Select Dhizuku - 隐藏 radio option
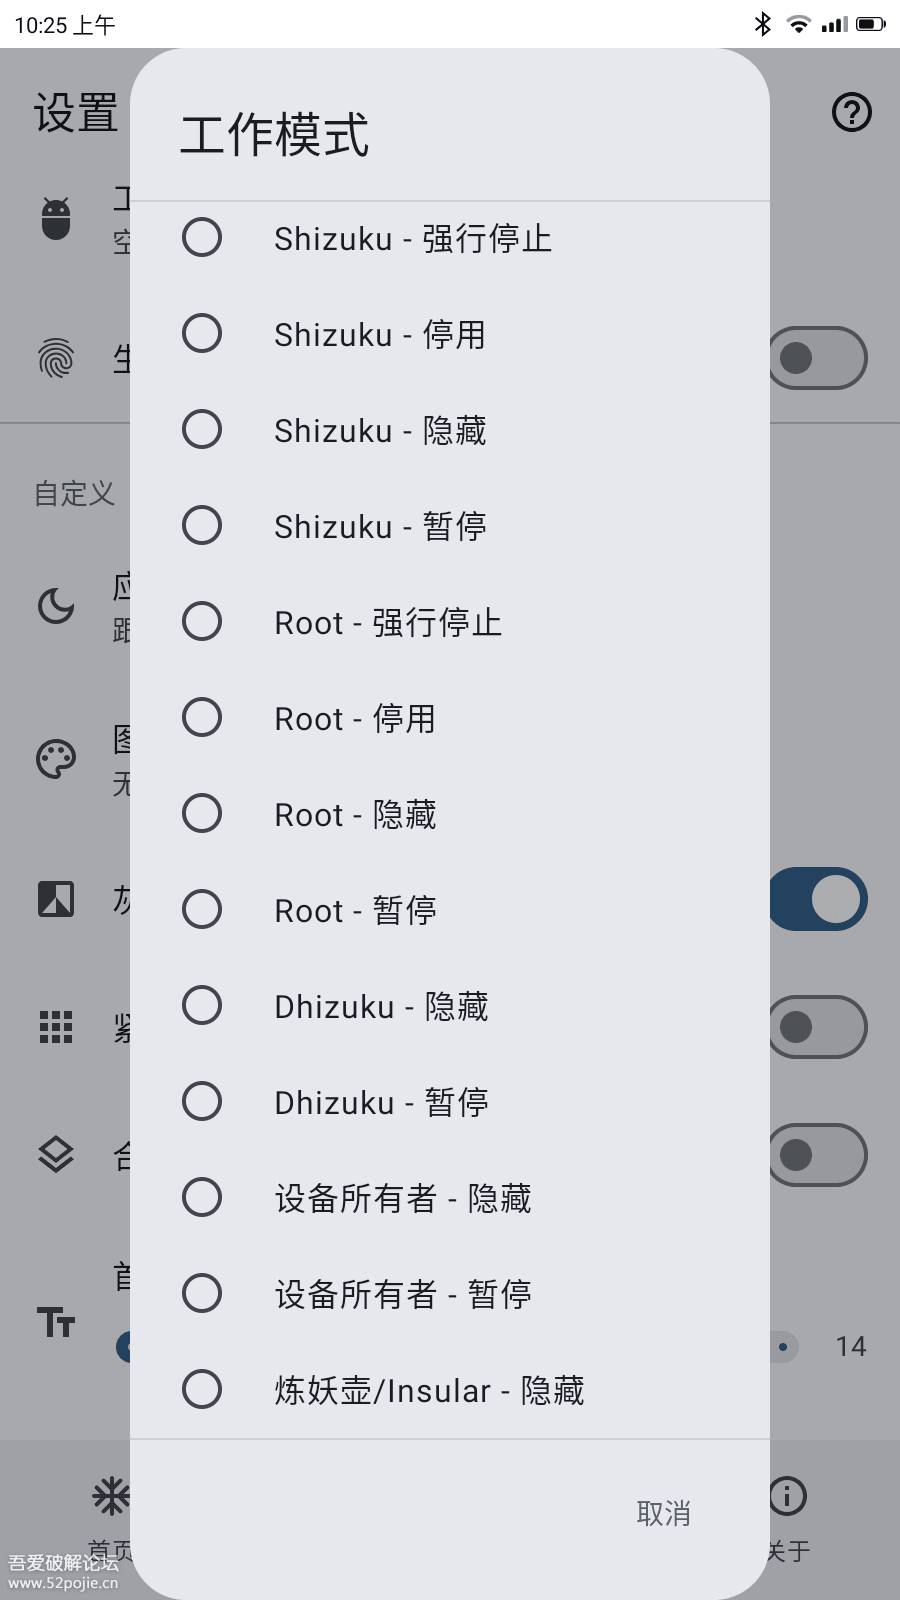Image resolution: width=900 pixels, height=1600 pixels. [203, 1006]
